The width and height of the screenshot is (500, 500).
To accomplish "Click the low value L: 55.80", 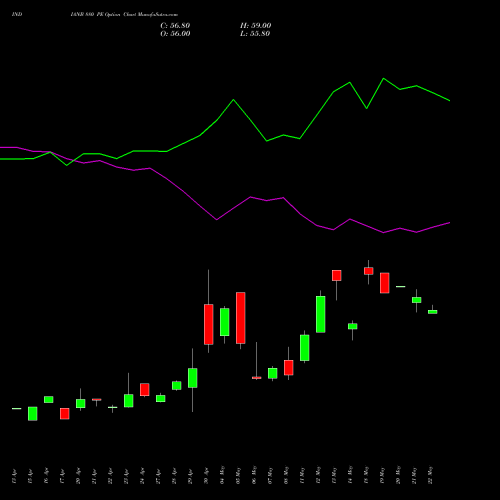I will tap(255, 34).
